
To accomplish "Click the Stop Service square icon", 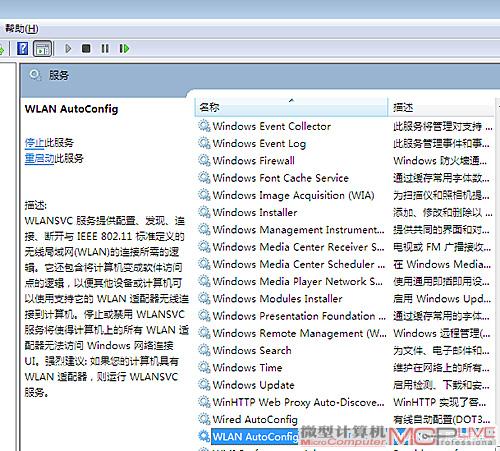I will [86, 49].
